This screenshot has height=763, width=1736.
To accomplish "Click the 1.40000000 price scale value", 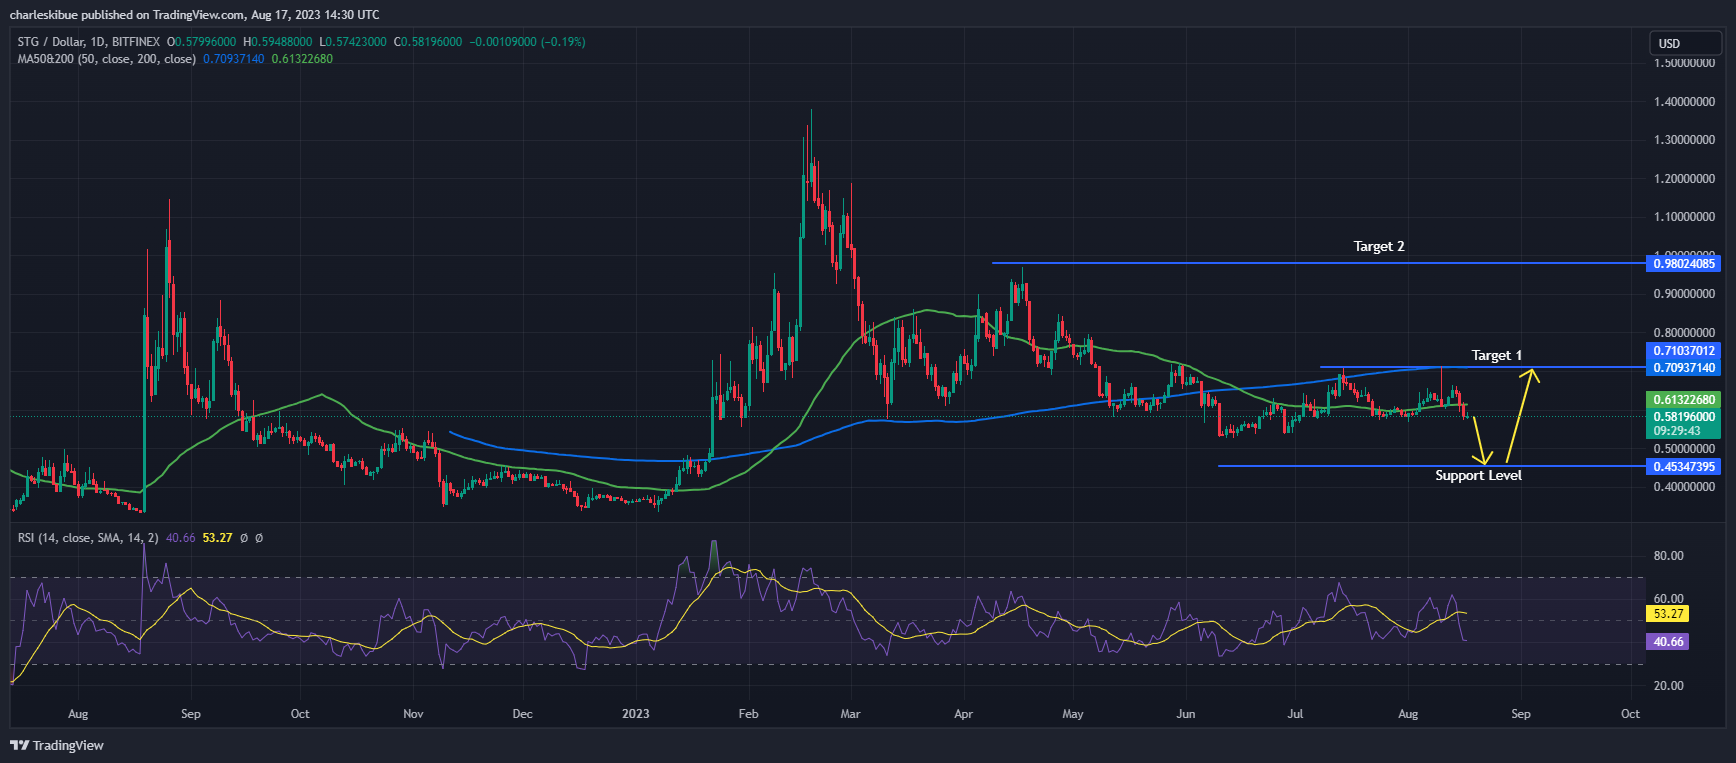I will pyautogui.click(x=1685, y=102).
